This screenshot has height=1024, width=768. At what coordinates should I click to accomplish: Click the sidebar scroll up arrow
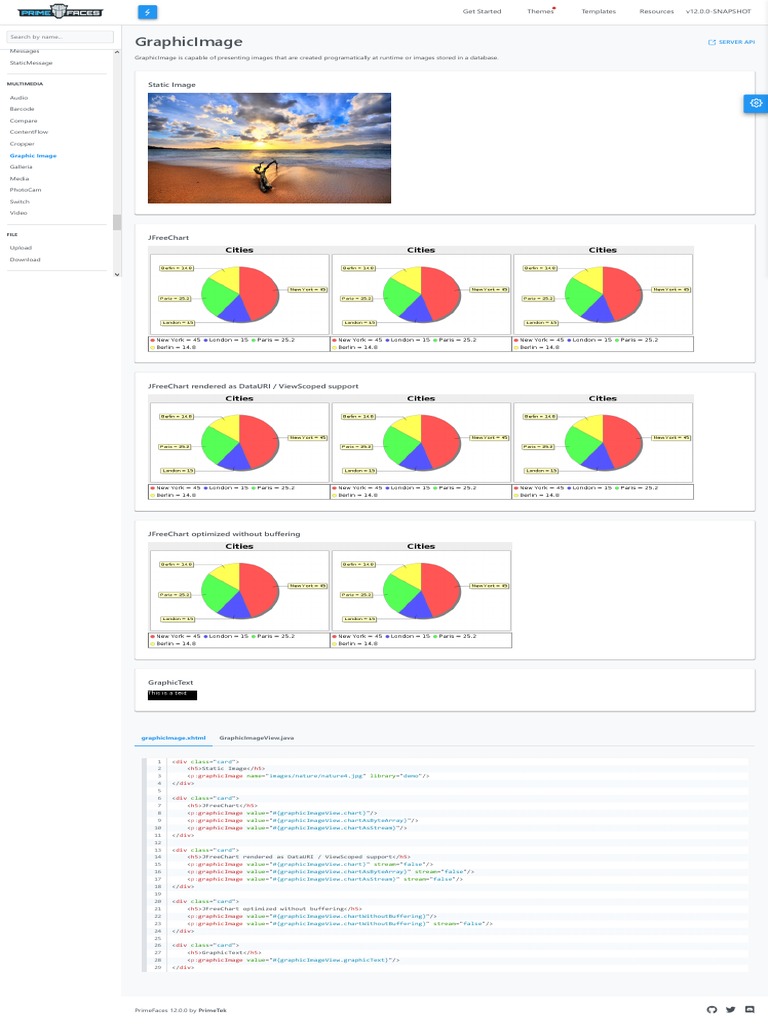pyautogui.click(x=117, y=52)
